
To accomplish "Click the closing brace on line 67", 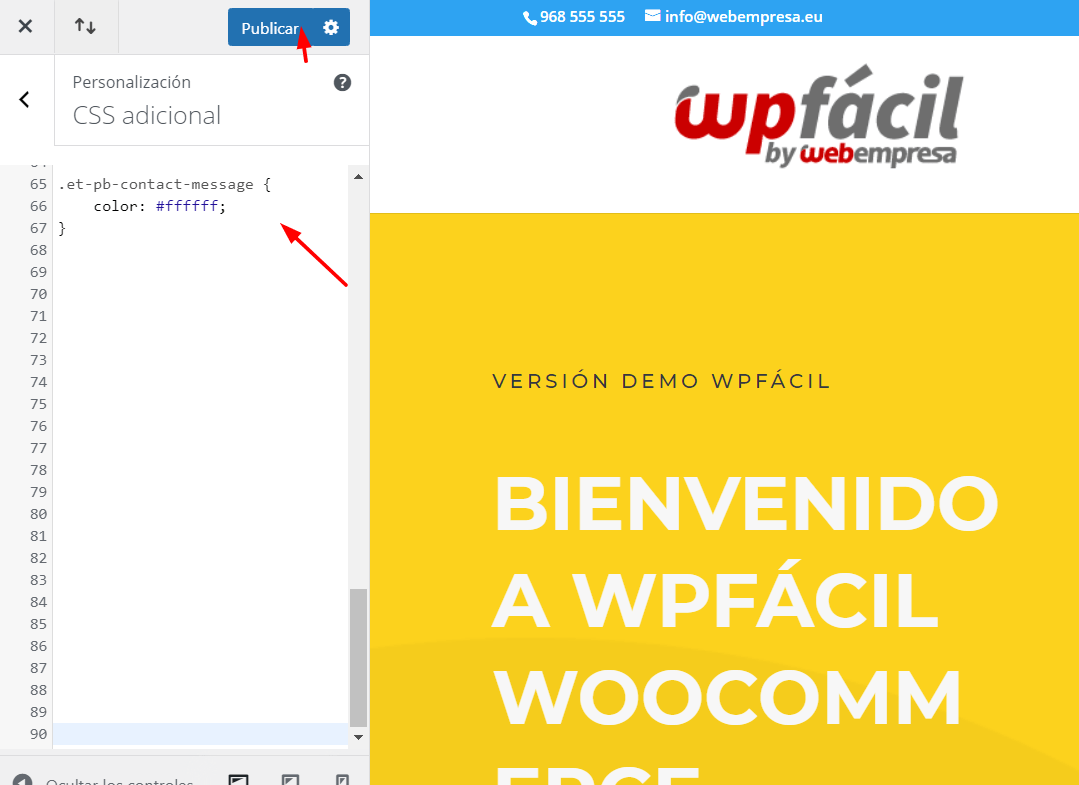I will click(62, 228).
